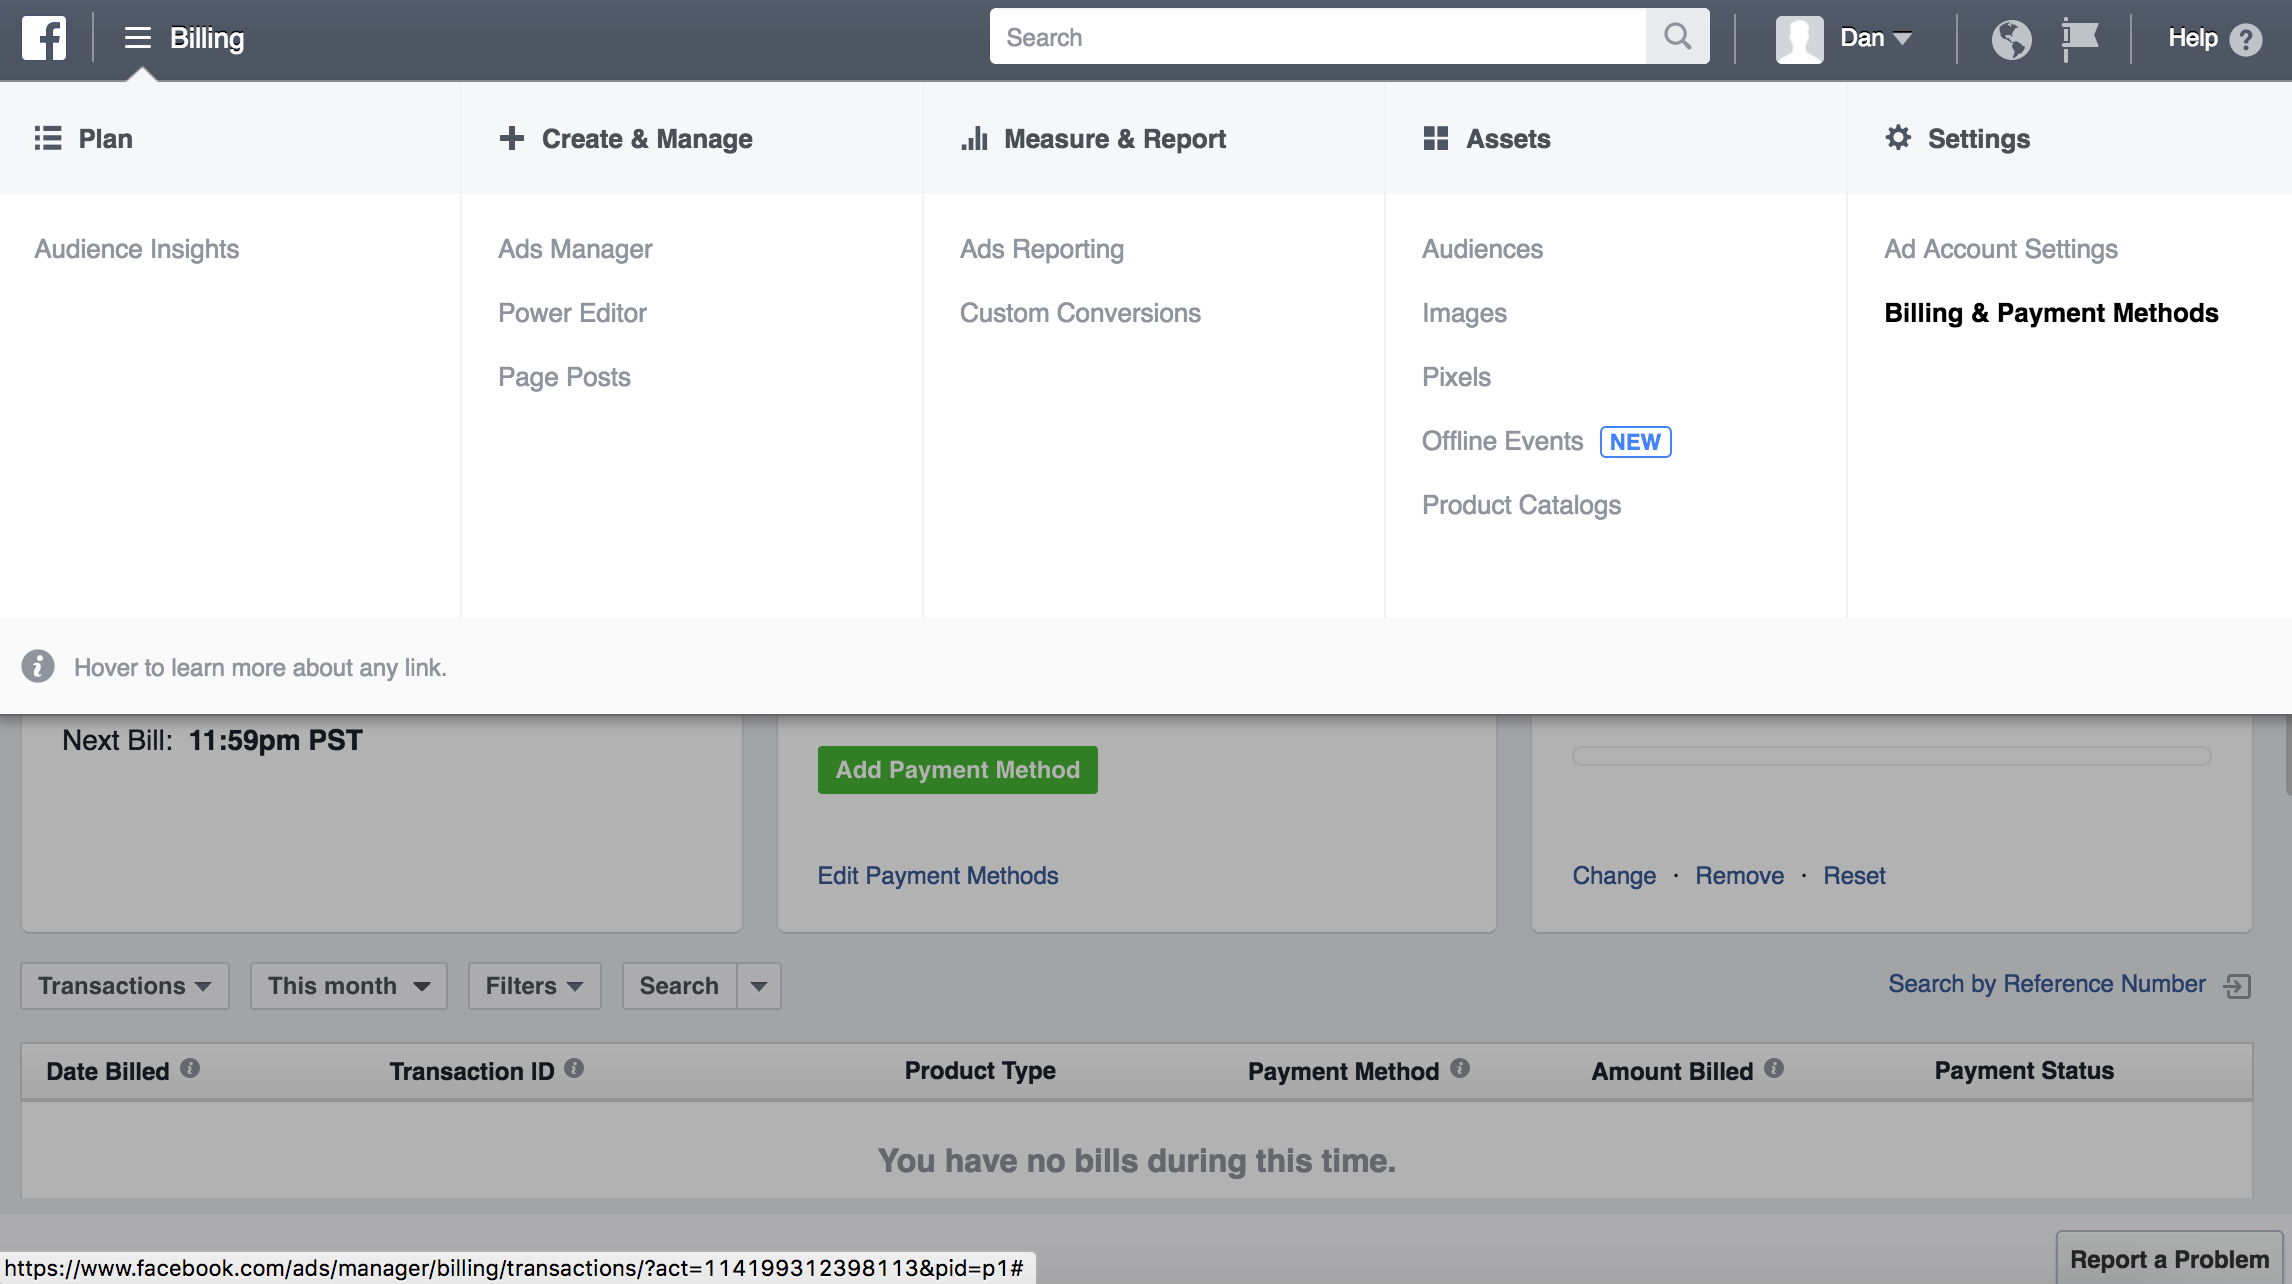Open the This month date range dropdown
This screenshot has width=2292, height=1284.
(x=347, y=986)
